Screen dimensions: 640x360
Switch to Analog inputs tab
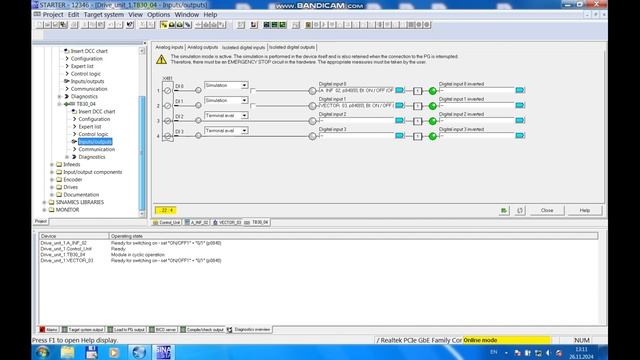coord(169,47)
